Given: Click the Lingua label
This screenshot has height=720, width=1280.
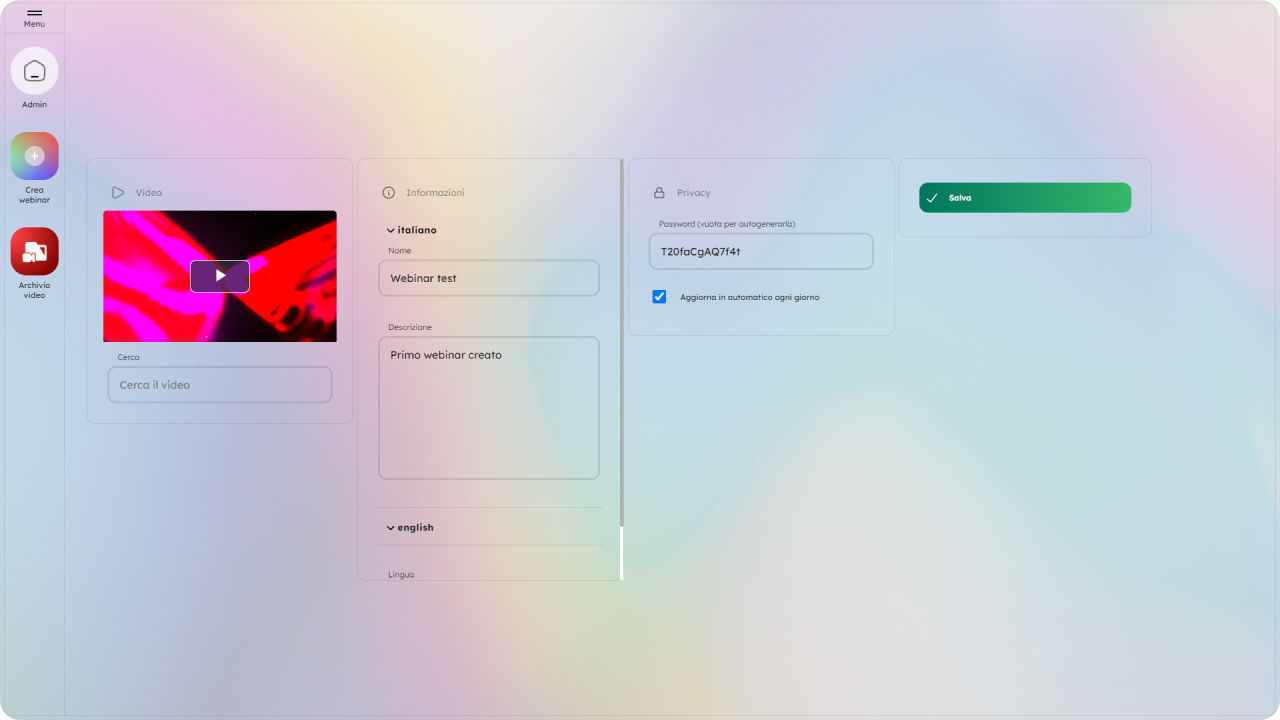Looking at the screenshot, I should pos(401,575).
